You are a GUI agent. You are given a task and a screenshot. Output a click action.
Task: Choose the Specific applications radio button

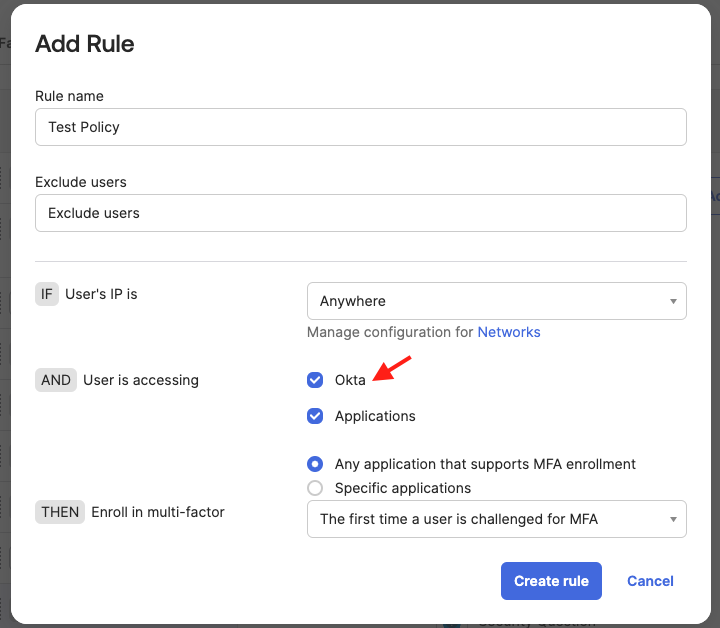tap(315, 488)
